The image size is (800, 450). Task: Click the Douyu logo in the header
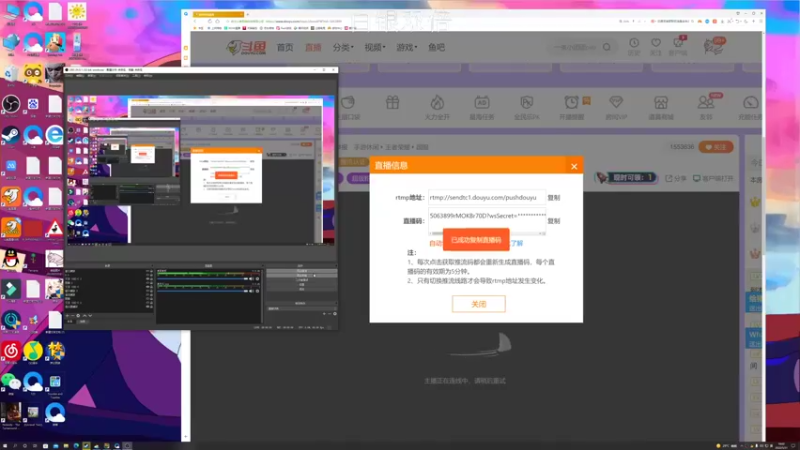[x=246, y=47]
